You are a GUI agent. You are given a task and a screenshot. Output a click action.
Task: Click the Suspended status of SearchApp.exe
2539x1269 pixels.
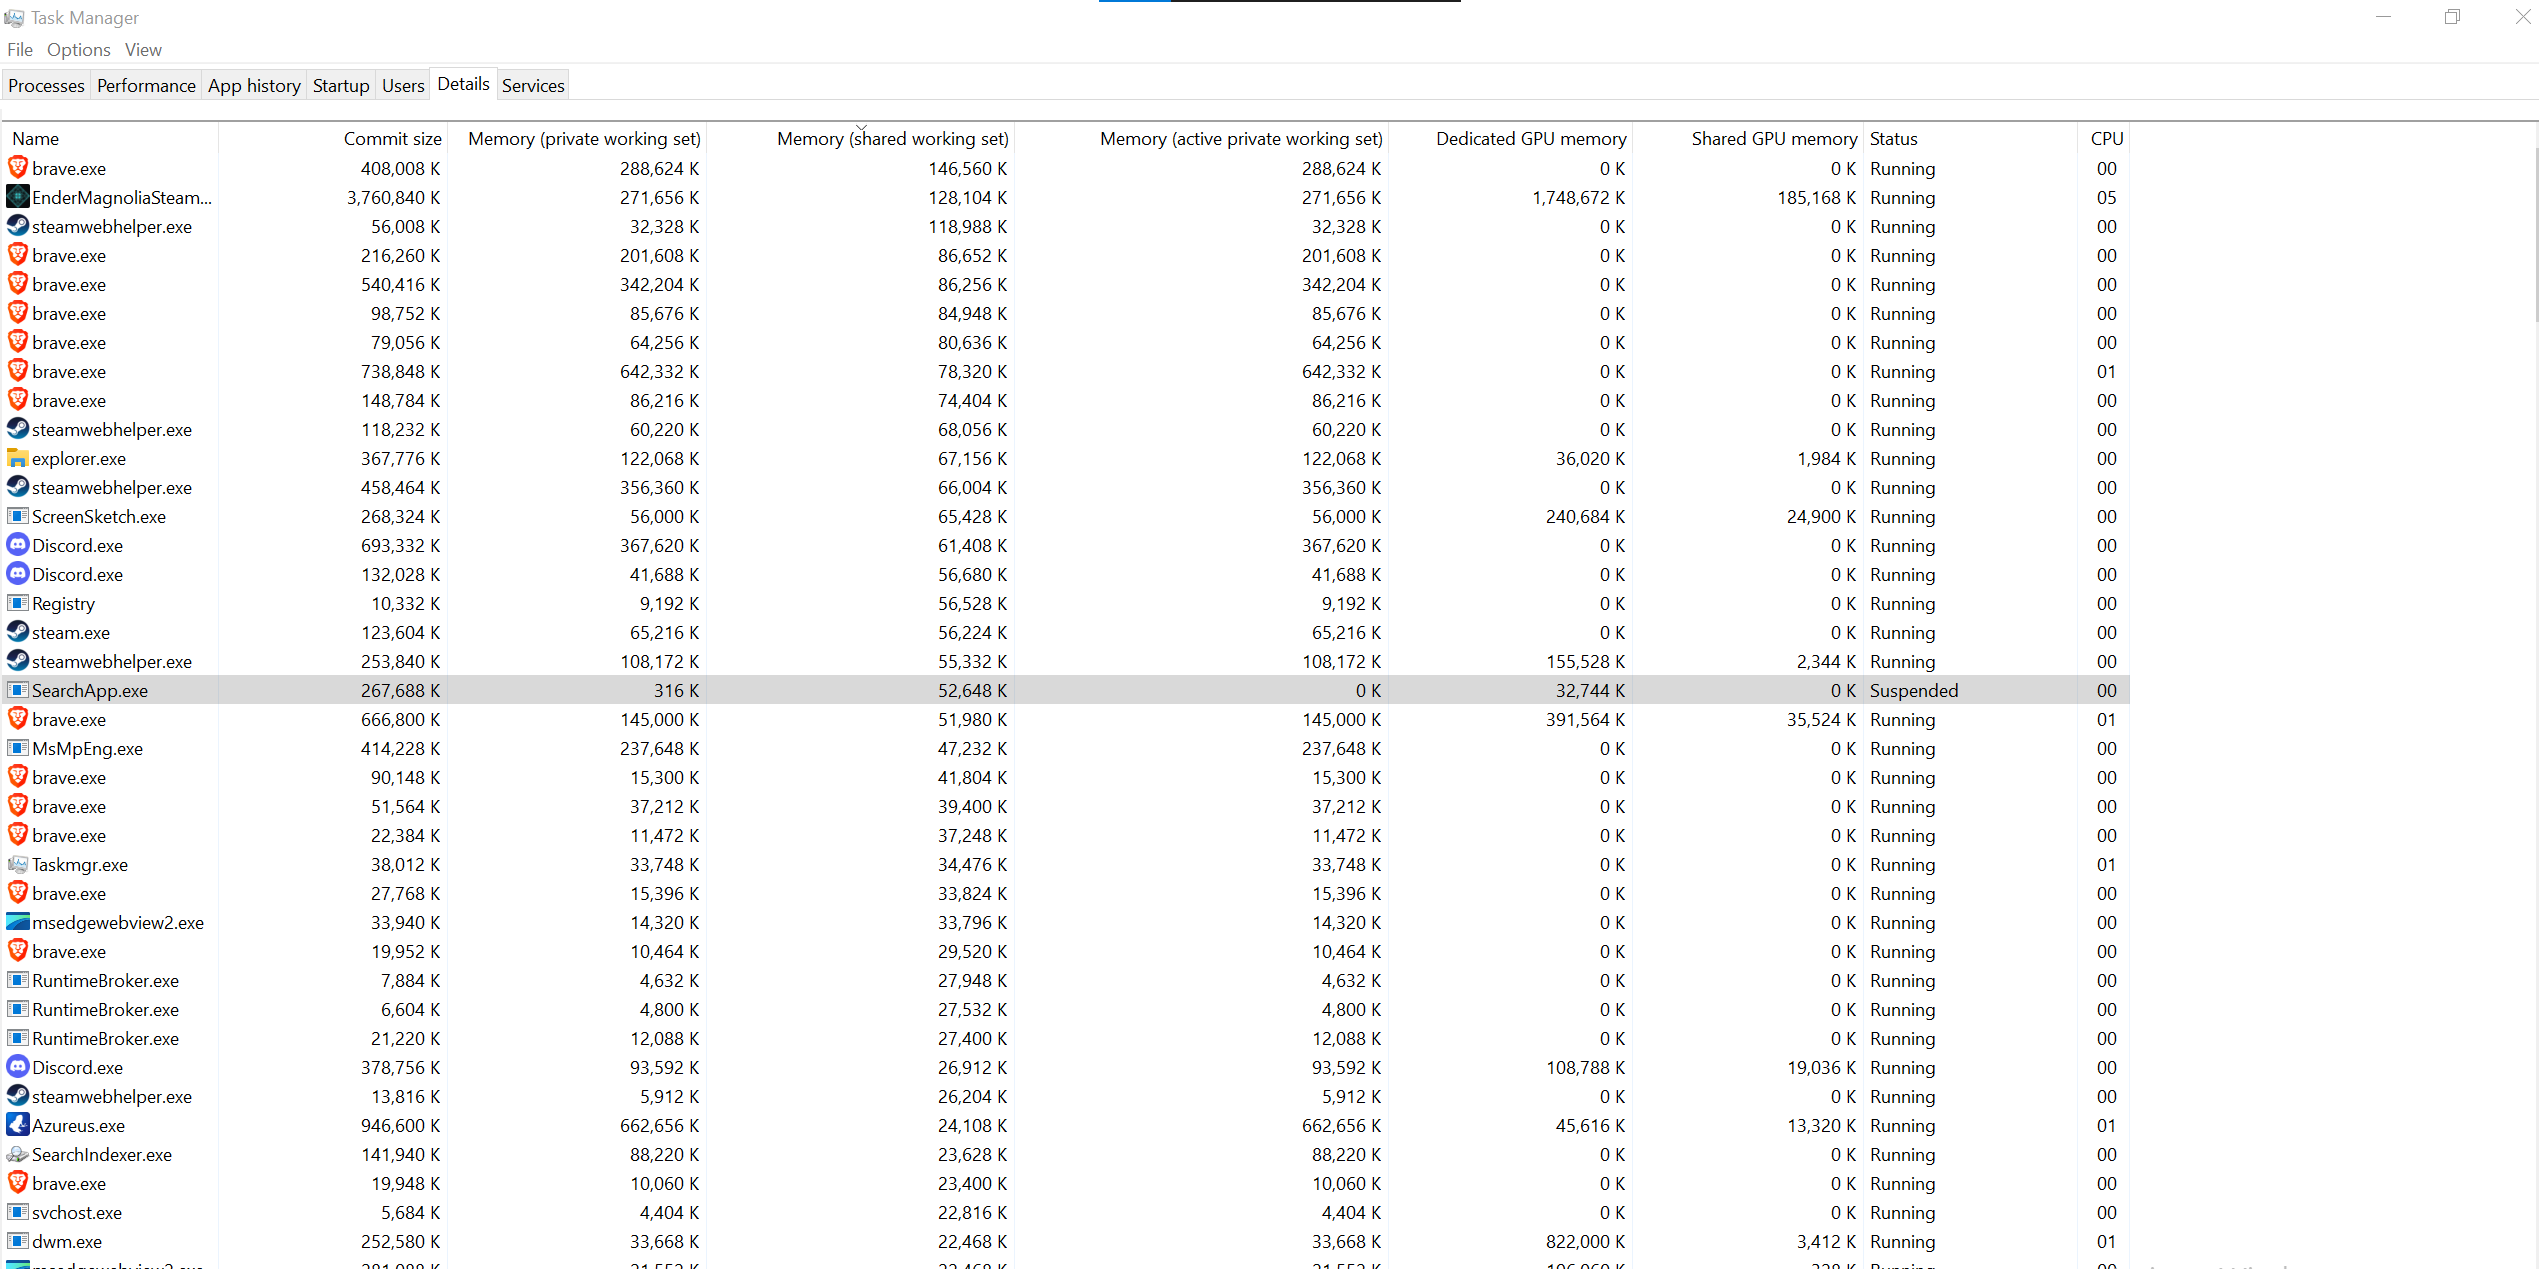[1914, 691]
